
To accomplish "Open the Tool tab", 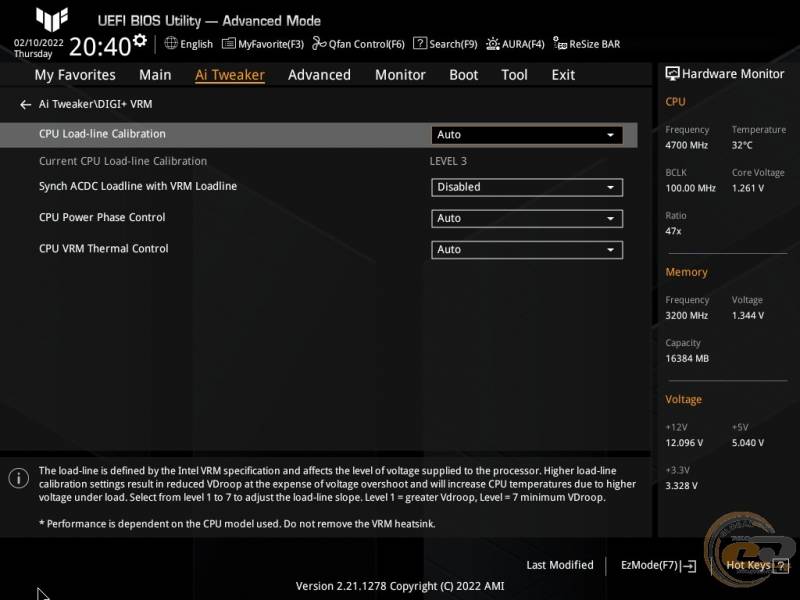I will click(x=514, y=75).
